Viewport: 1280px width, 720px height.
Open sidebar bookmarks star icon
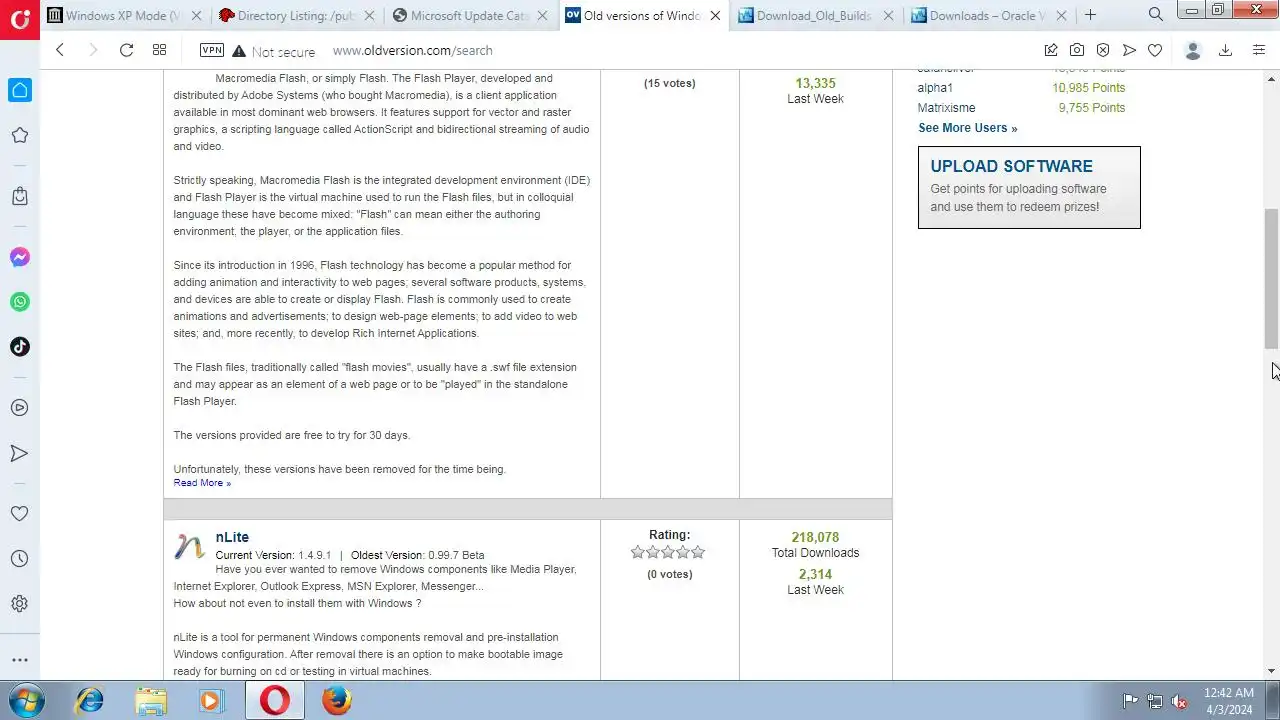tap(19, 136)
